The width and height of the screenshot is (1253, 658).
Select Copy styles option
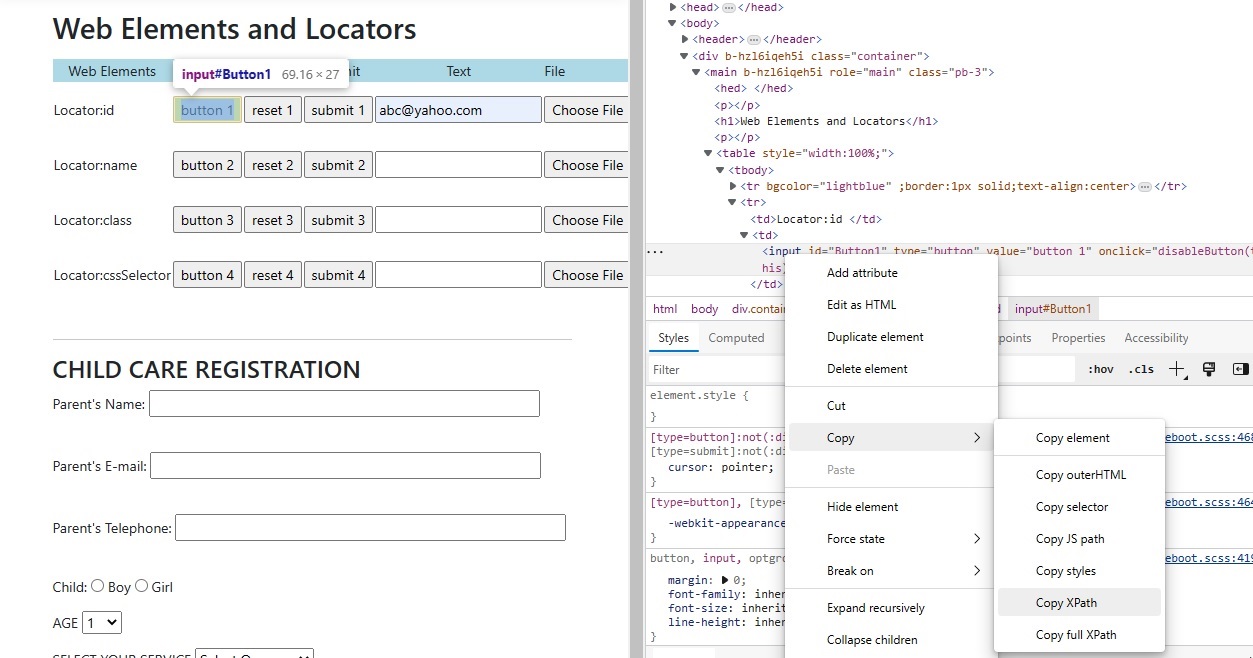click(1079, 571)
